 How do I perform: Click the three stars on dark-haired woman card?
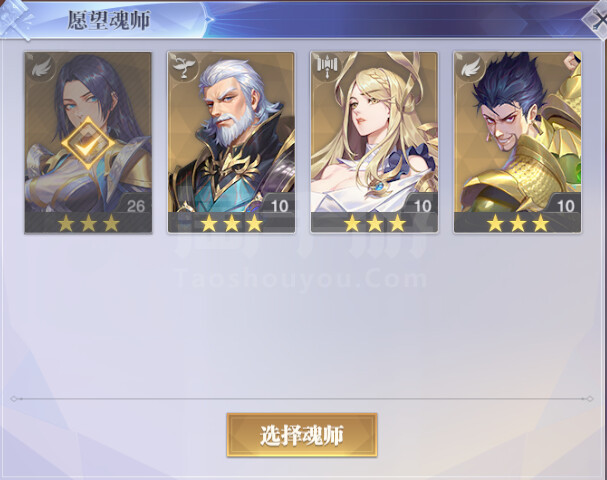(x=89, y=224)
